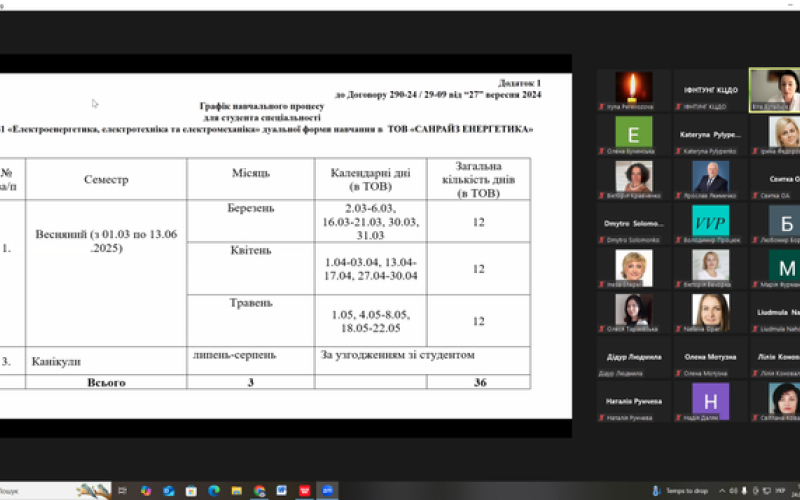800x500 pixels.
Task: Click dates cell '1.04-03.04, 13.04-17.04, 27.04-30.04'
Action: (x=370, y=269)
